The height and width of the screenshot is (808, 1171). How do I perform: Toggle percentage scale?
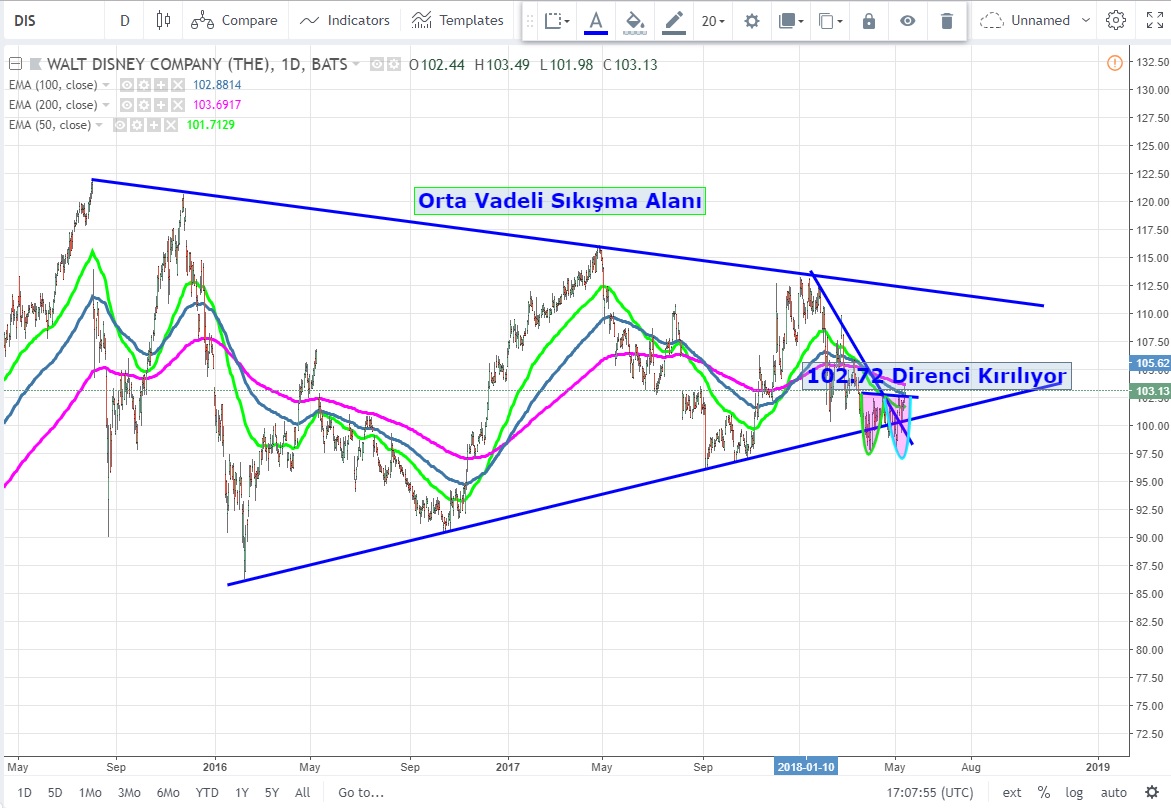(1044, 793)
